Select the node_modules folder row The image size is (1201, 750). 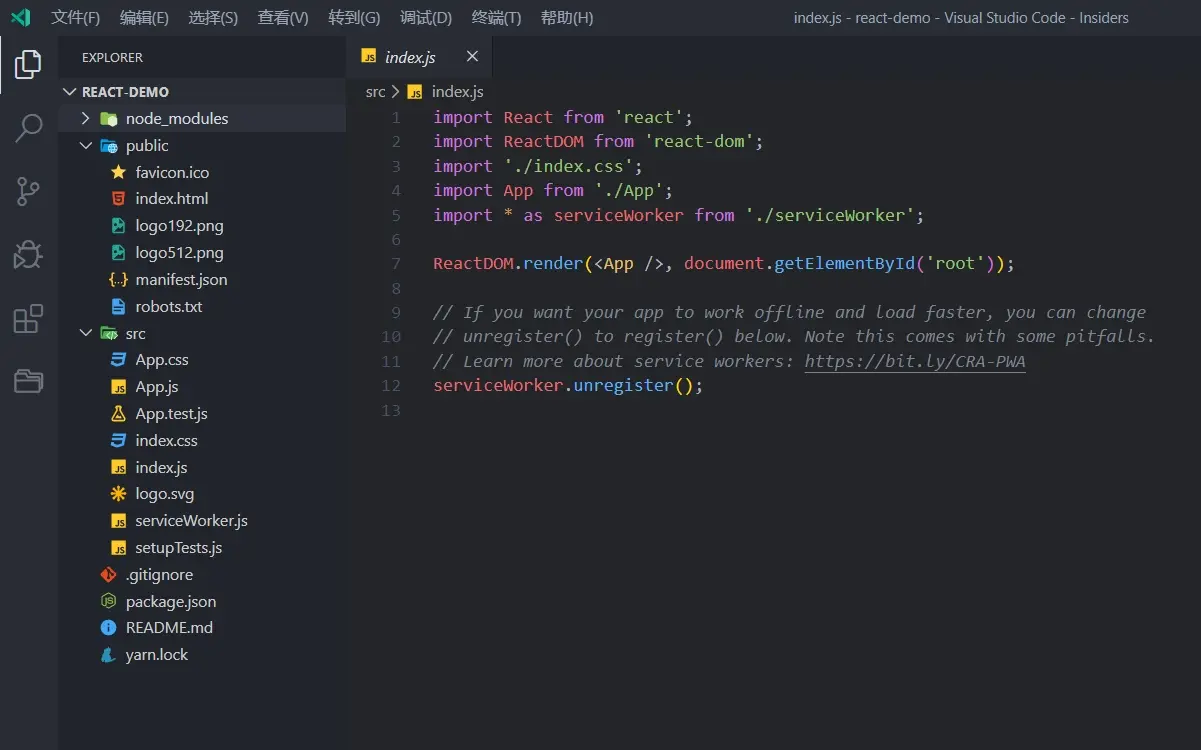click(x=202, y=118)
